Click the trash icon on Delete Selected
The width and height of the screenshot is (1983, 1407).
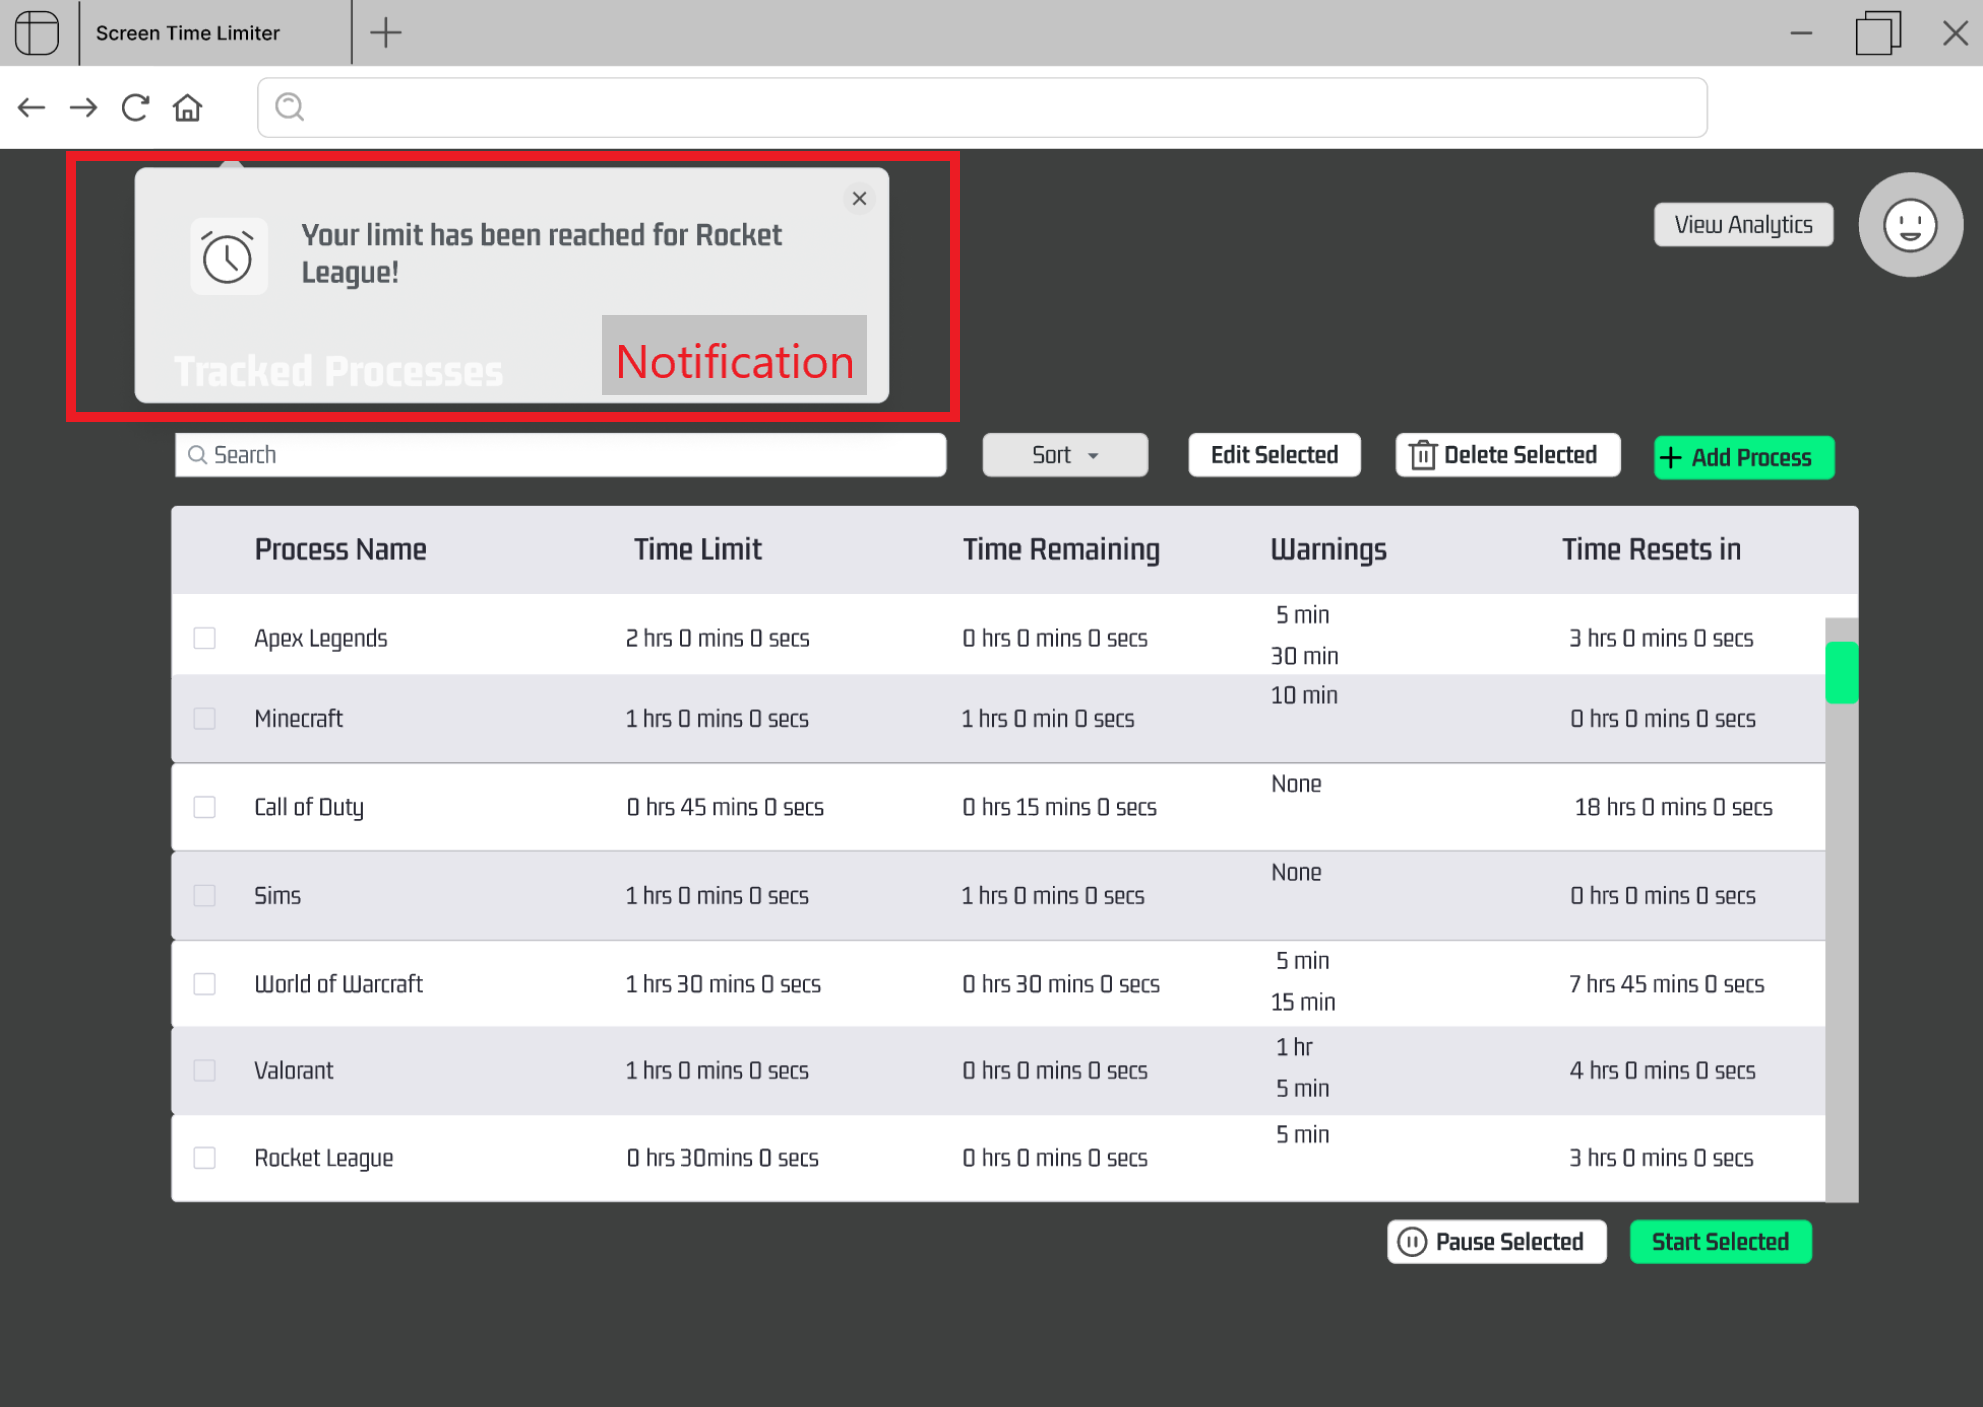tap(1422, 455)
